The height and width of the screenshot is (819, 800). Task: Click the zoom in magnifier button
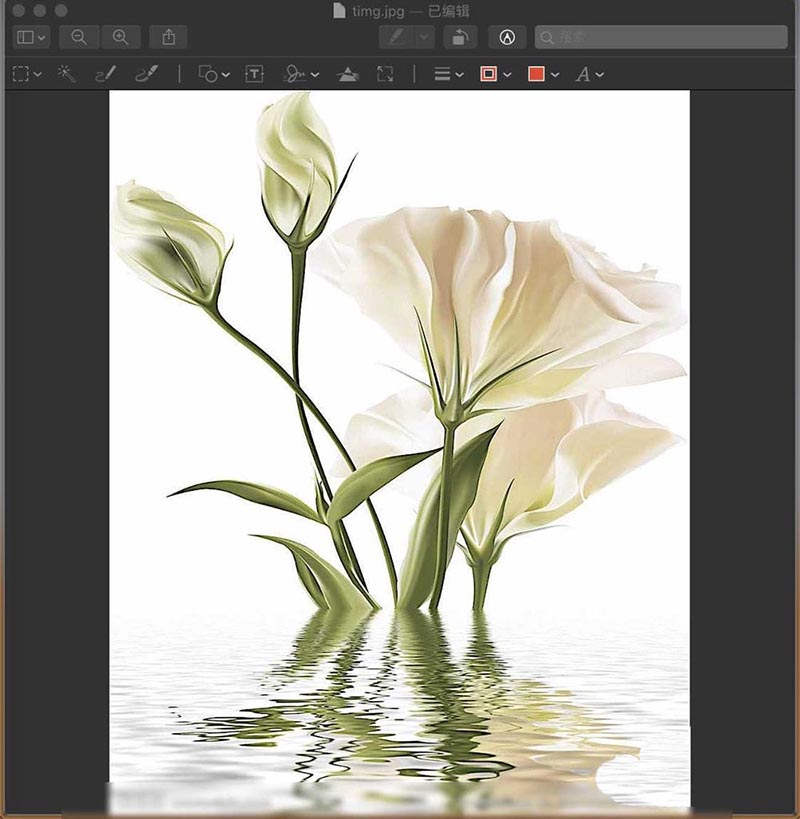[121, 37]
